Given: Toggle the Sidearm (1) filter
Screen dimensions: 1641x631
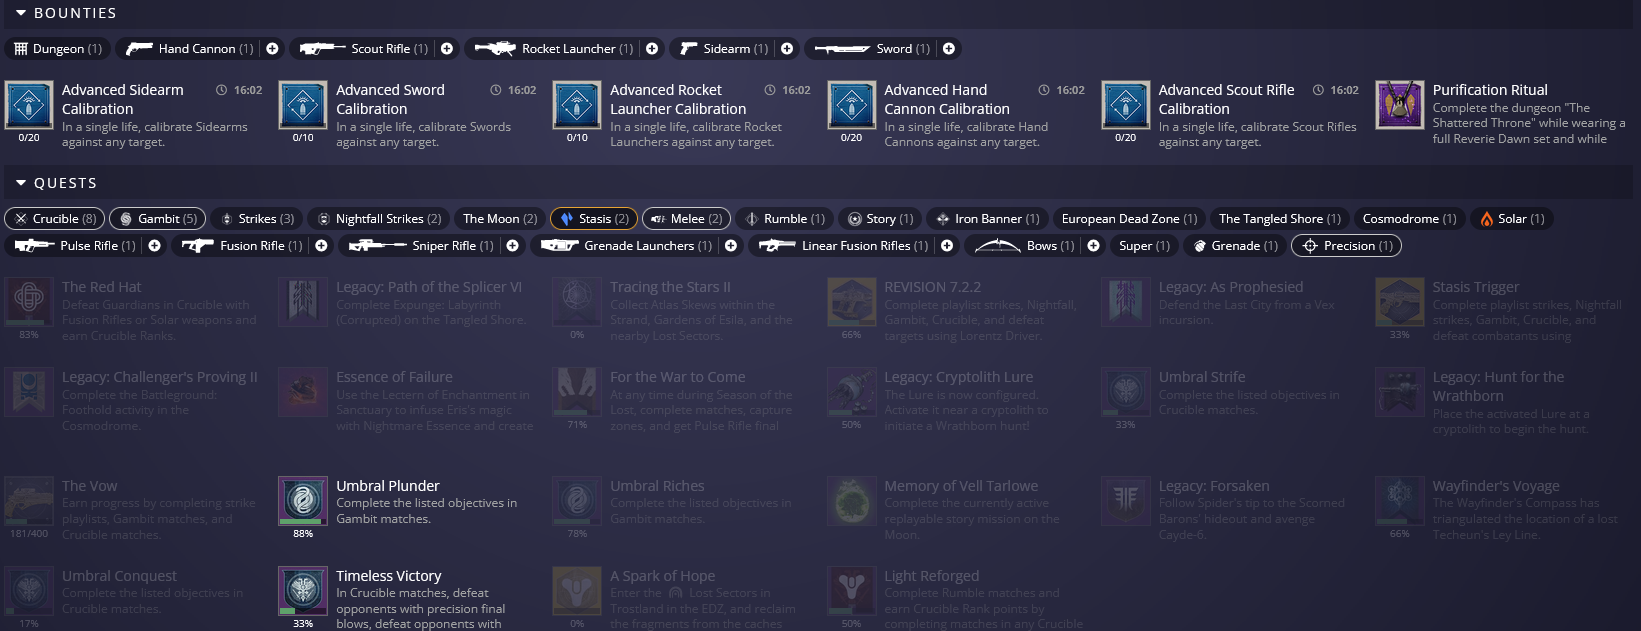Looking at the screenshot, I should click(723, 48).
